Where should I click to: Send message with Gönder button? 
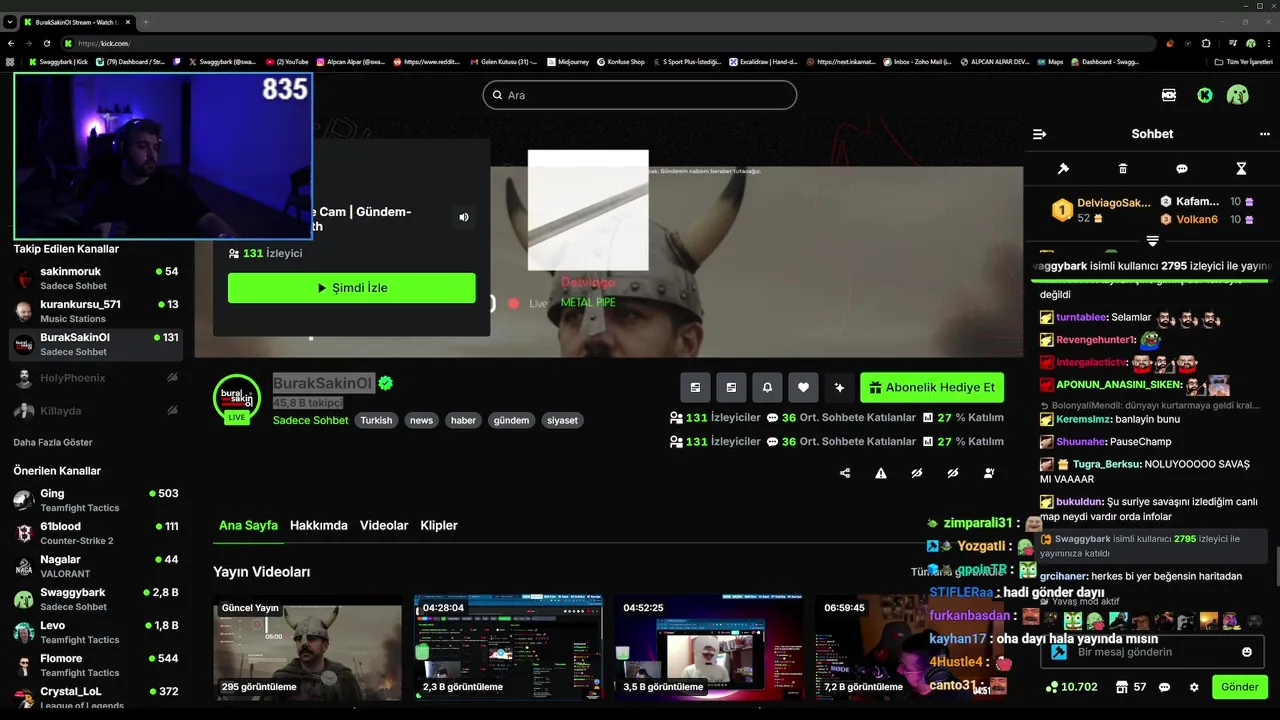1240,687
